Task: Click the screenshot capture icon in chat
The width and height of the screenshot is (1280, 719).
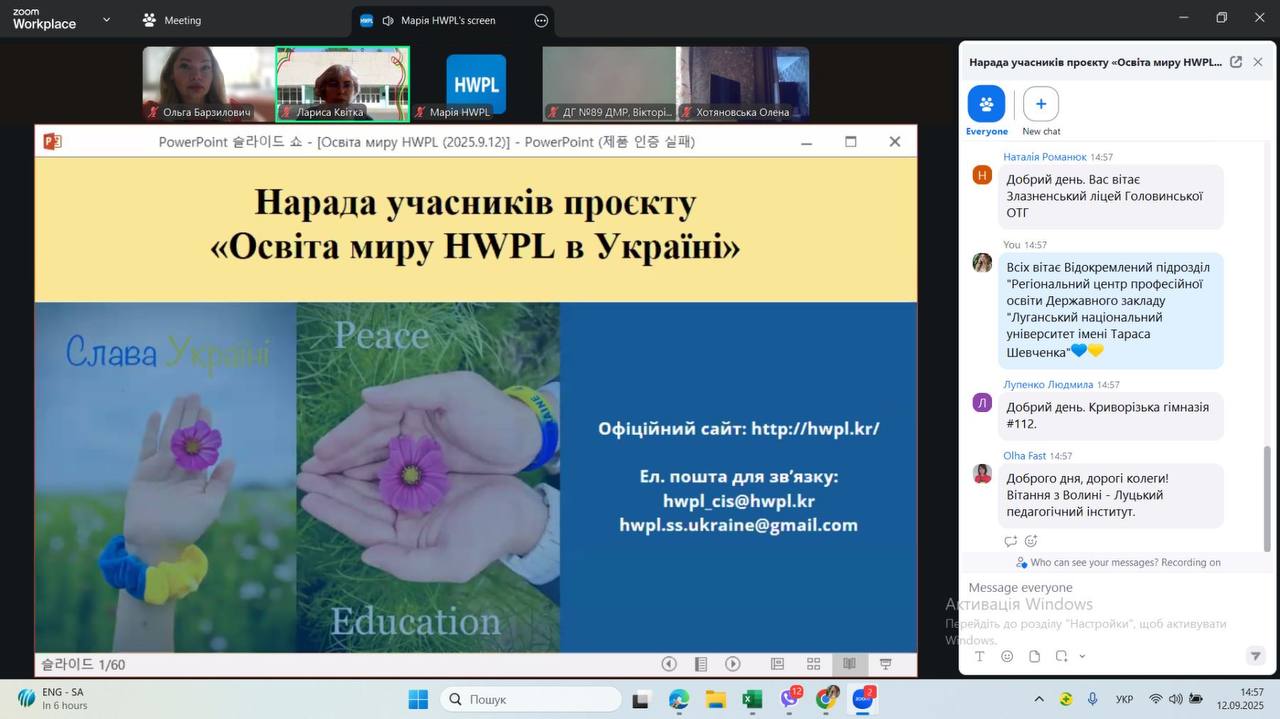Action: click(x=1061, y=656)
